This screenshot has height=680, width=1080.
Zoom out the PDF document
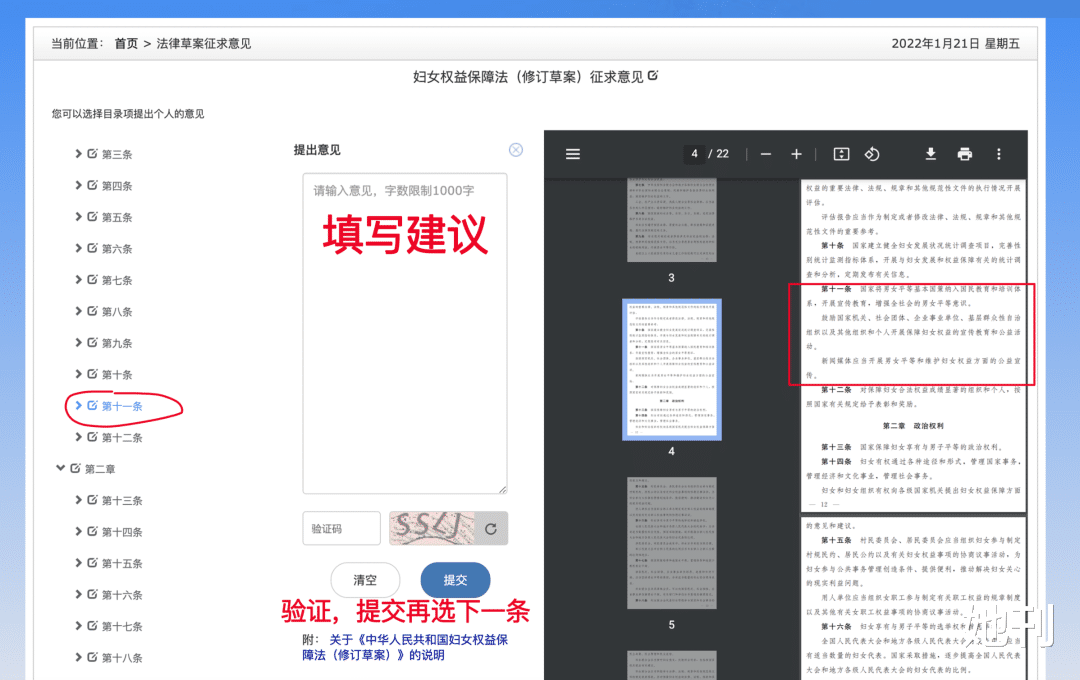[765, 154]
